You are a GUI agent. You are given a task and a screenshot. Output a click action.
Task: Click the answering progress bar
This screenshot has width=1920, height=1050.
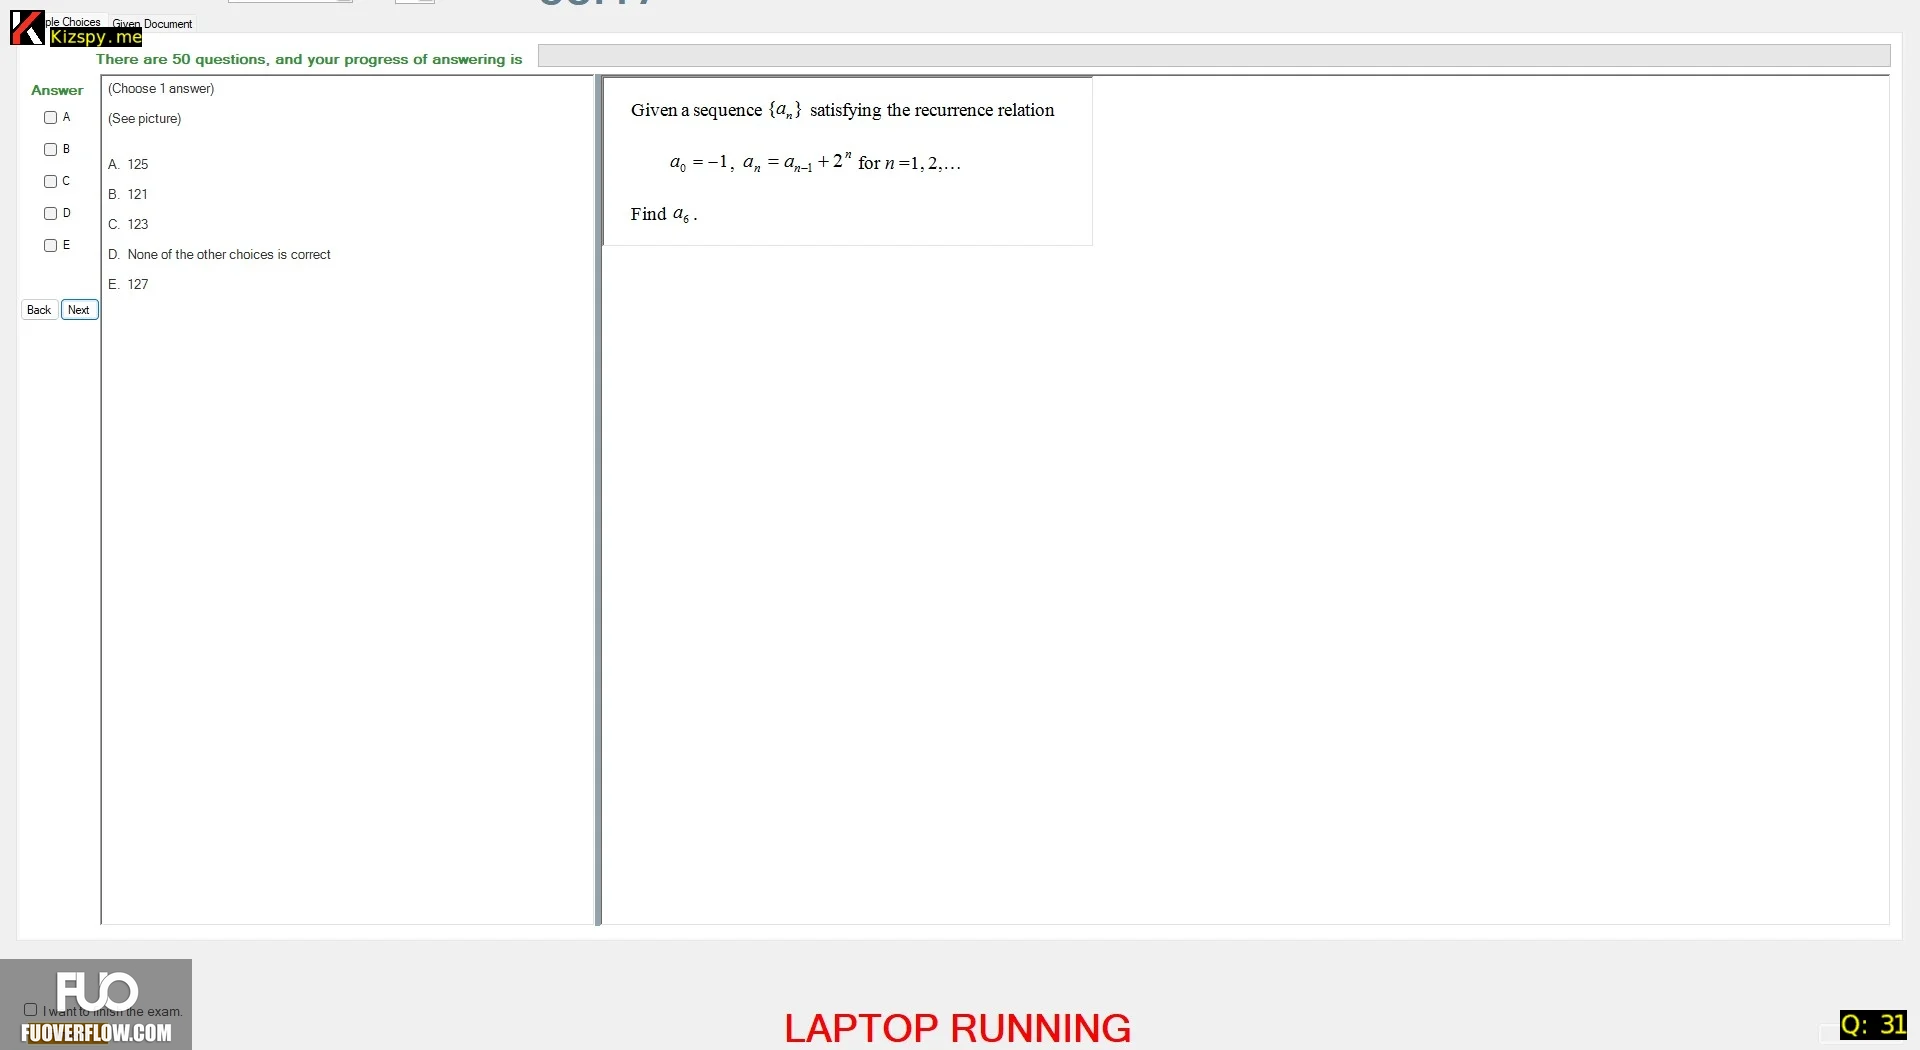coord(1214,56)
